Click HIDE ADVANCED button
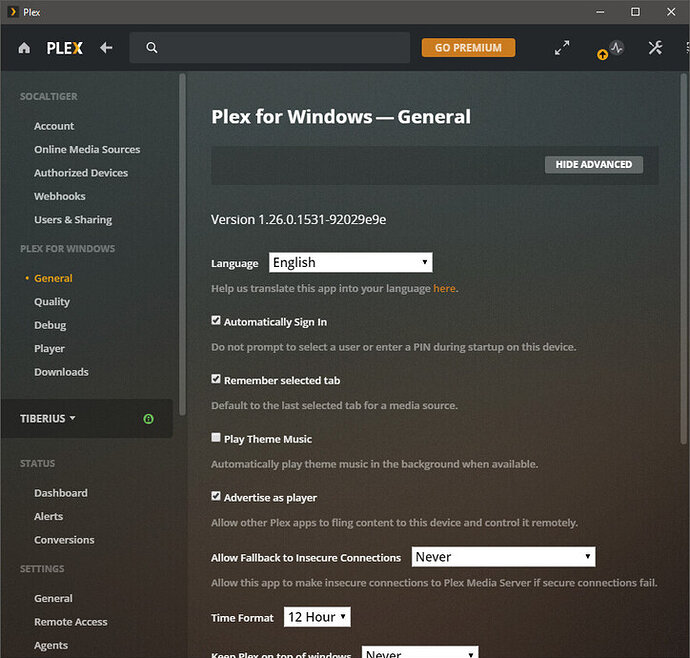 point(594,165)
